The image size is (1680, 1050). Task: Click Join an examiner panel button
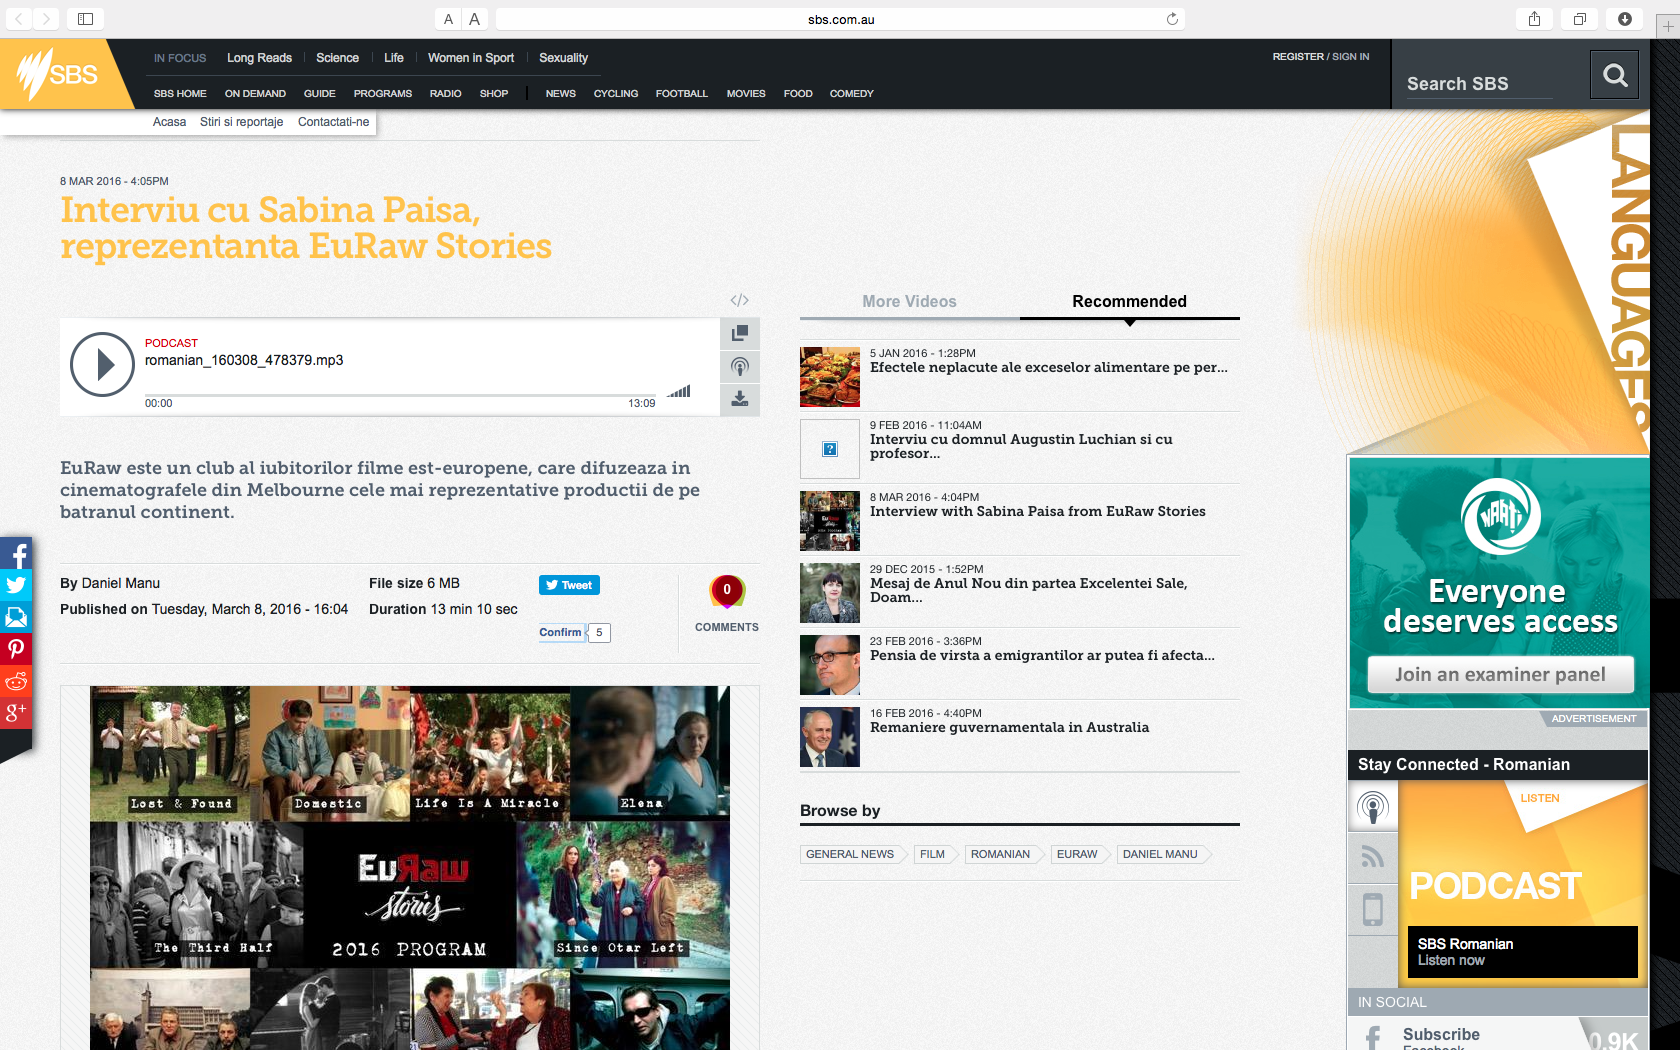click(1500, 674)
